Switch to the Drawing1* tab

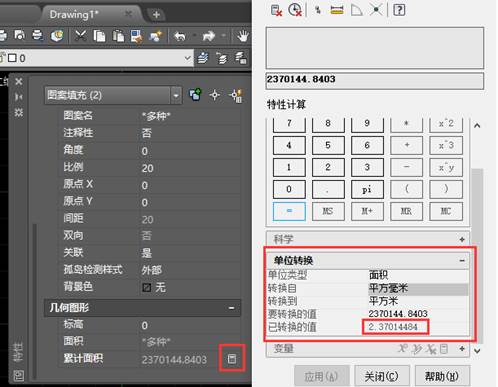point(74,14)
